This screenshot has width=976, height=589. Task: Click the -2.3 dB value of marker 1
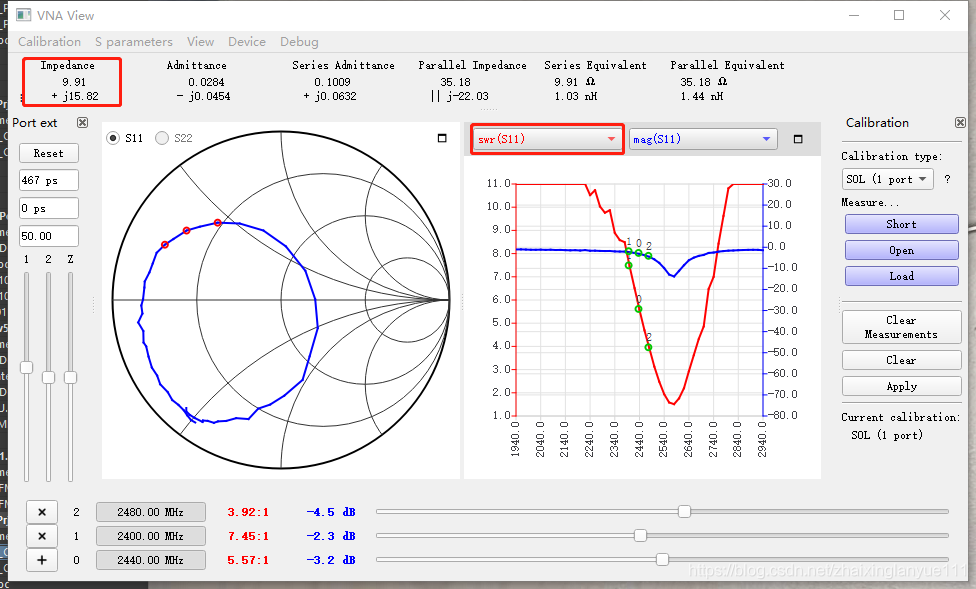(x=331, y=536)
